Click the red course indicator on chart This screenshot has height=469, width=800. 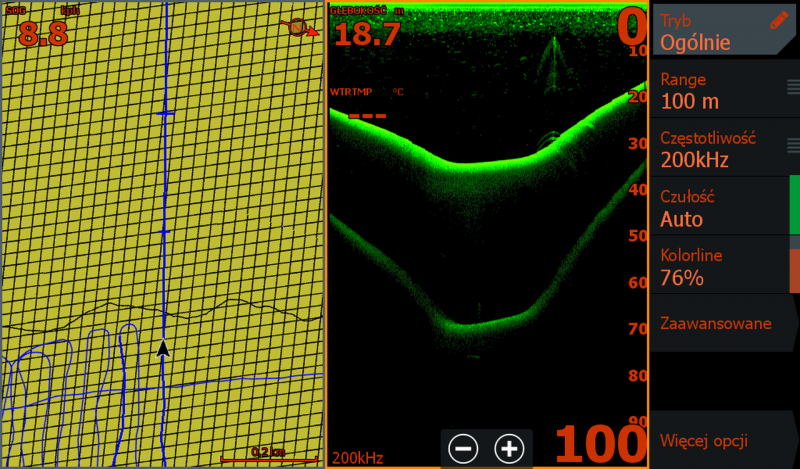(x=300, y=27)
